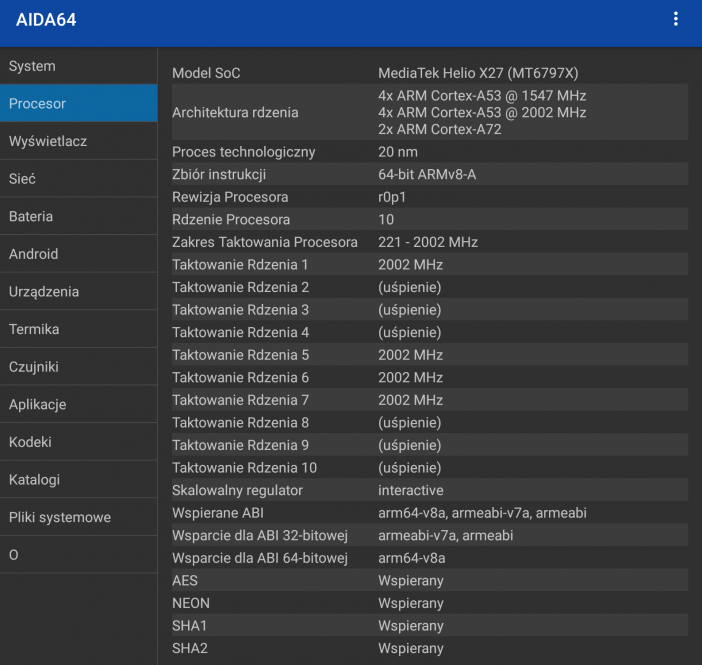This screenshot has width=702, height=665.
Task: Select the 221 - 2002 MHz value
Action: click(428, 242)
